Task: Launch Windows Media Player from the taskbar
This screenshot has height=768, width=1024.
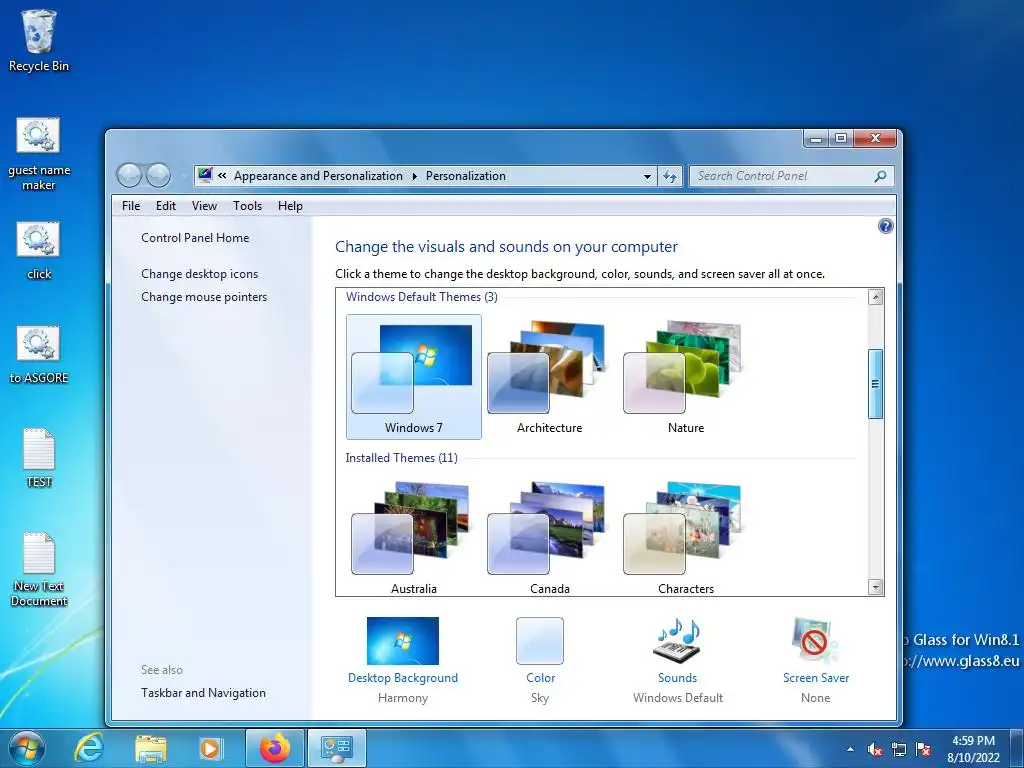Action: pos(210,748)
